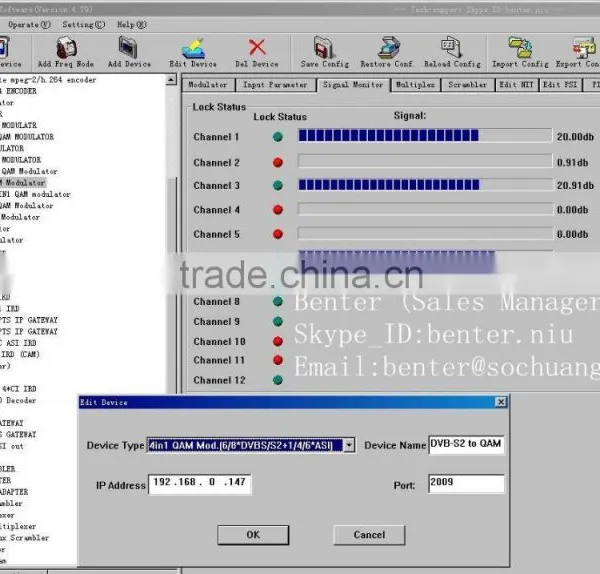Click the 20.91db signal value
This screenshot has height=574, width=600.
point(575,186)
